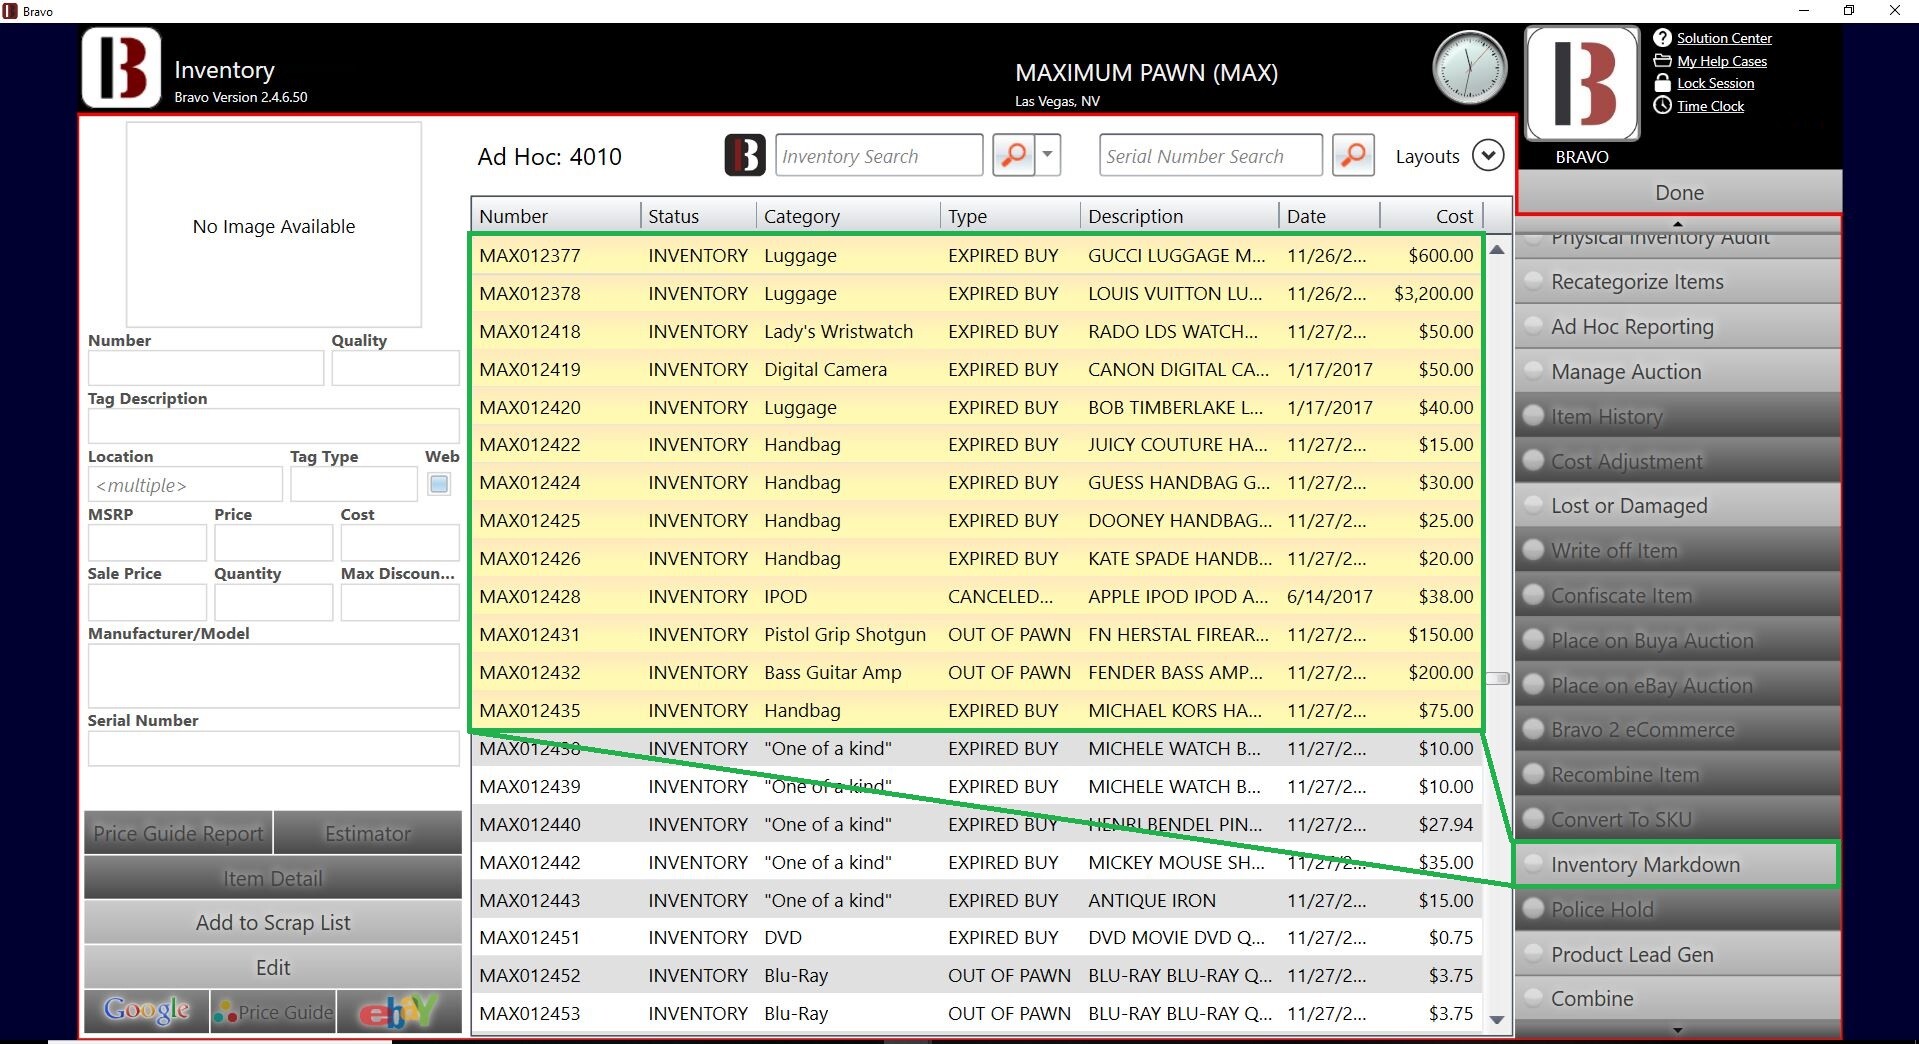Click the side menu scroll-down arrow
The height and width of the screenshot is (1044, 1919).
tap(1678, 1030)
